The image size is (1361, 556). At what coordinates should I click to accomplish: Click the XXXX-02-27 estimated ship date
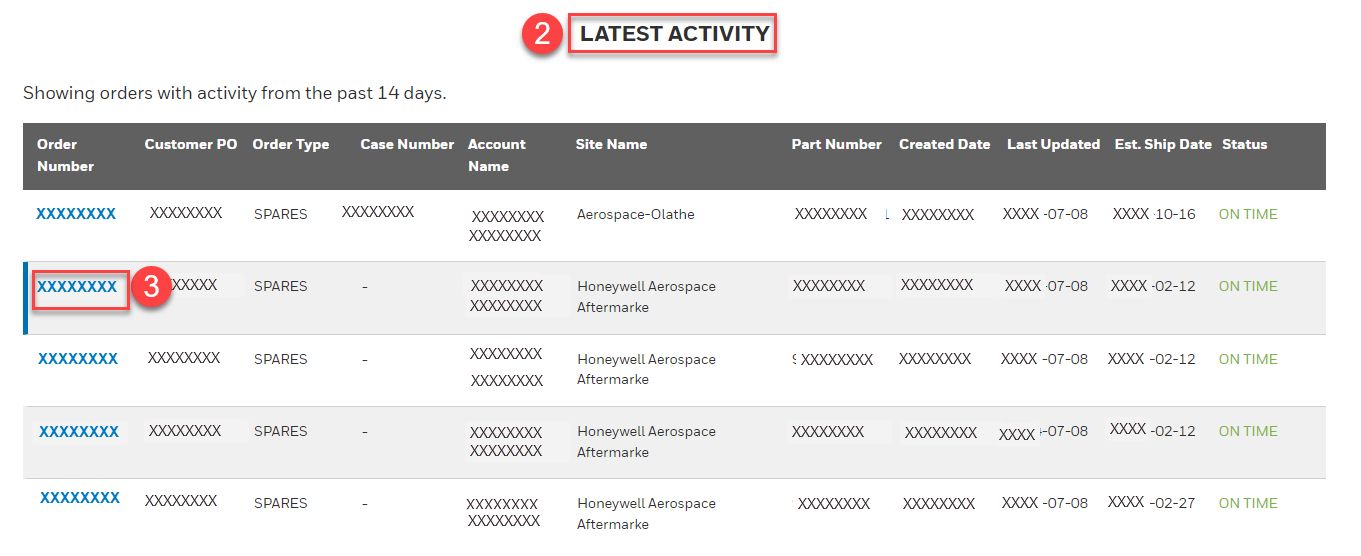pyautogui.click(x=1152, y=503)
